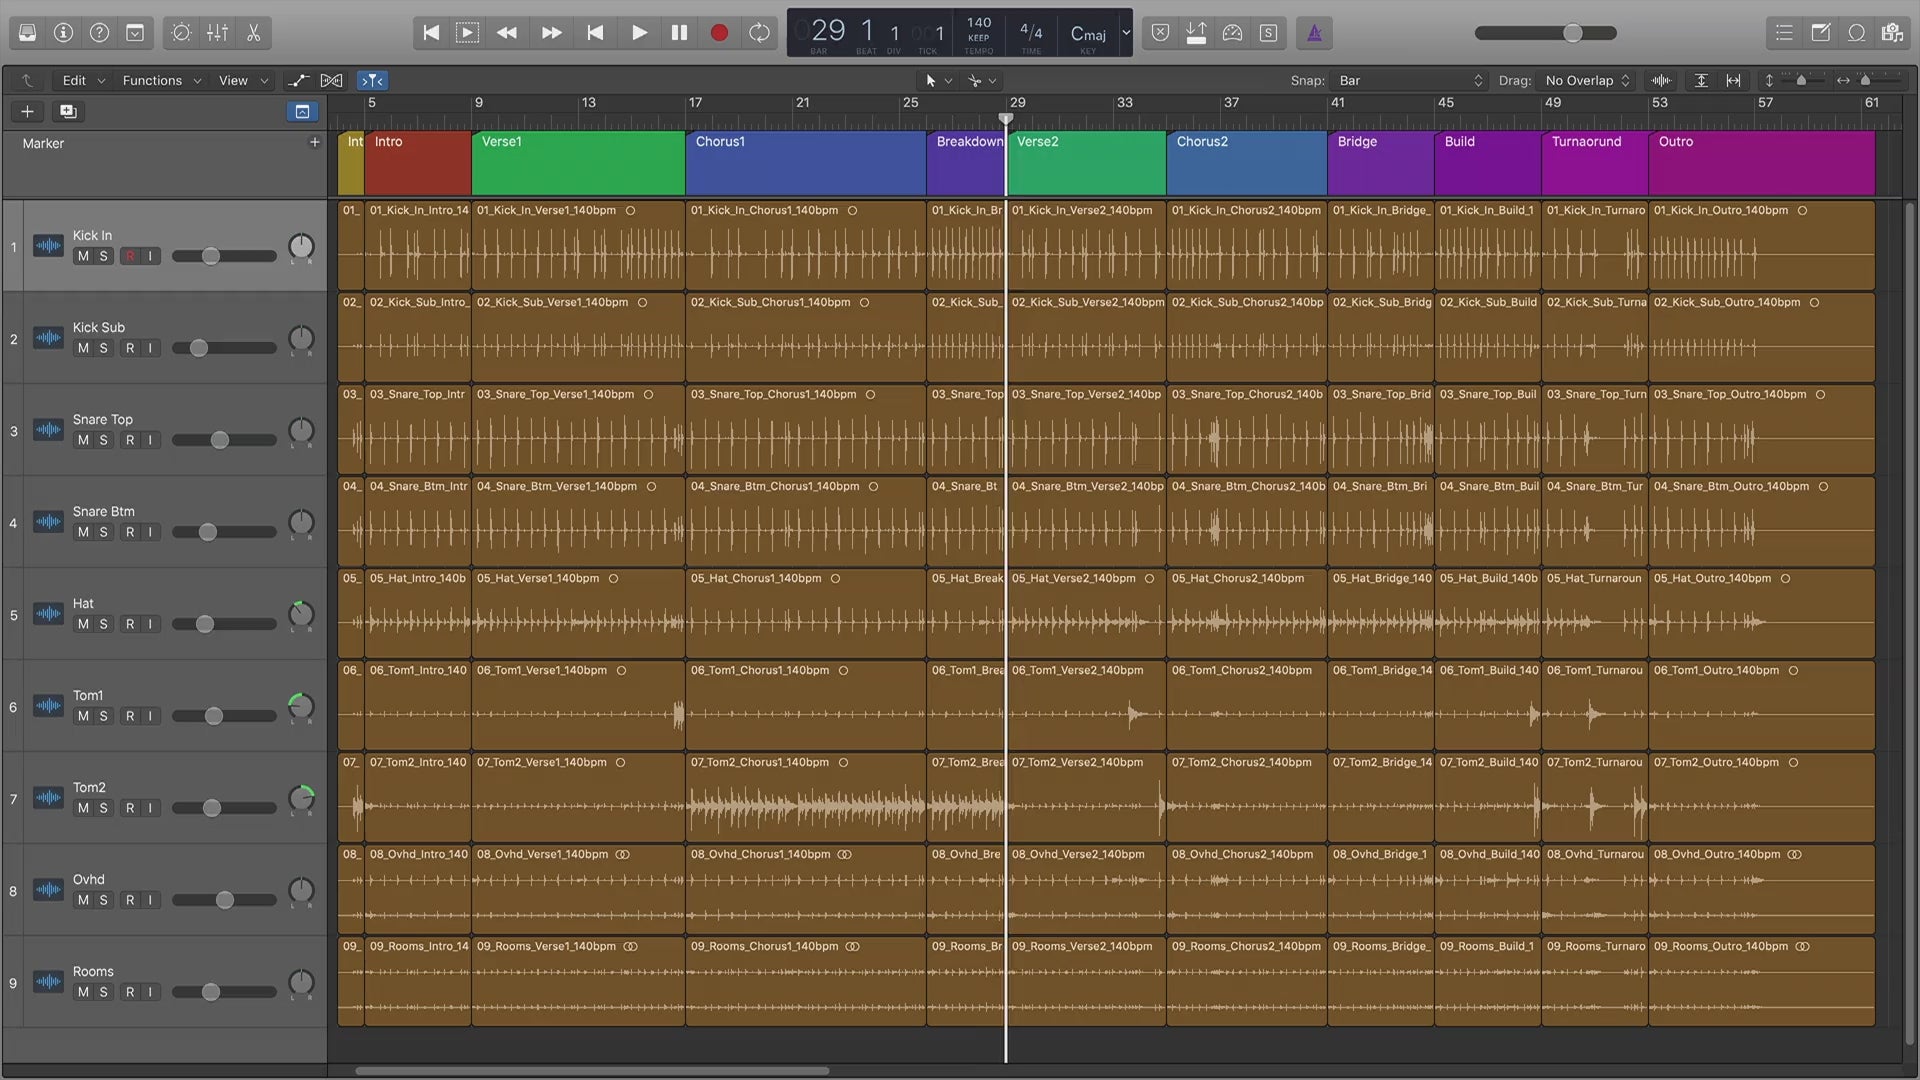
Task: Open the Snap Bar dropdown
Action: pyautogui.click(x=1410, y=80)
